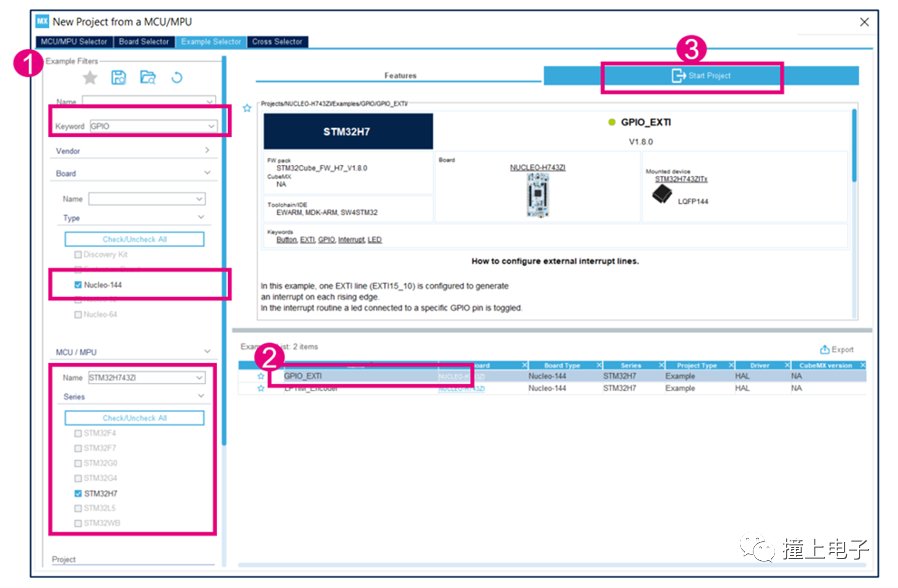Click Check/Uncheck All under board Type
The width and height of the screenshot is (898, 588).
(135, 239)
